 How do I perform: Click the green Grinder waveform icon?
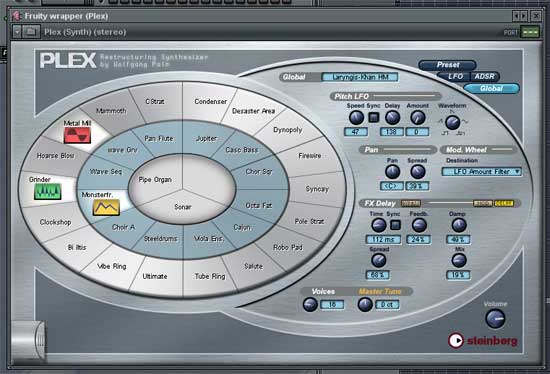(x=48, y=192)
